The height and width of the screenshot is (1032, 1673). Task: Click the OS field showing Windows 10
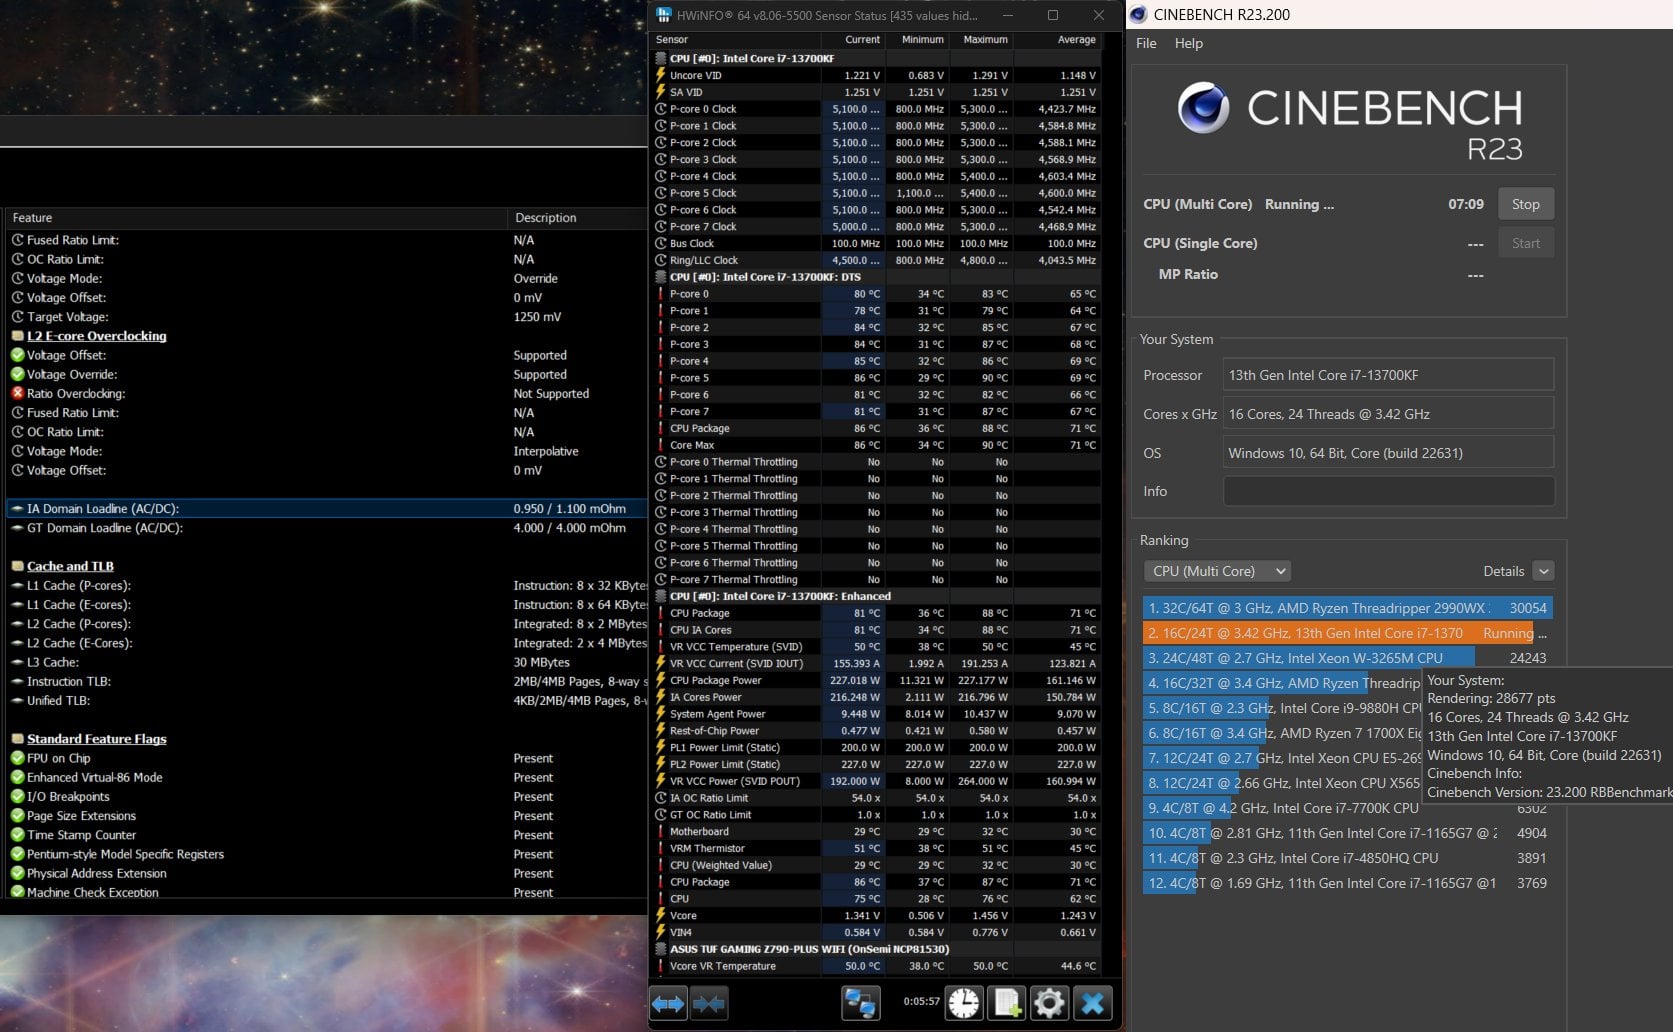1388,453
